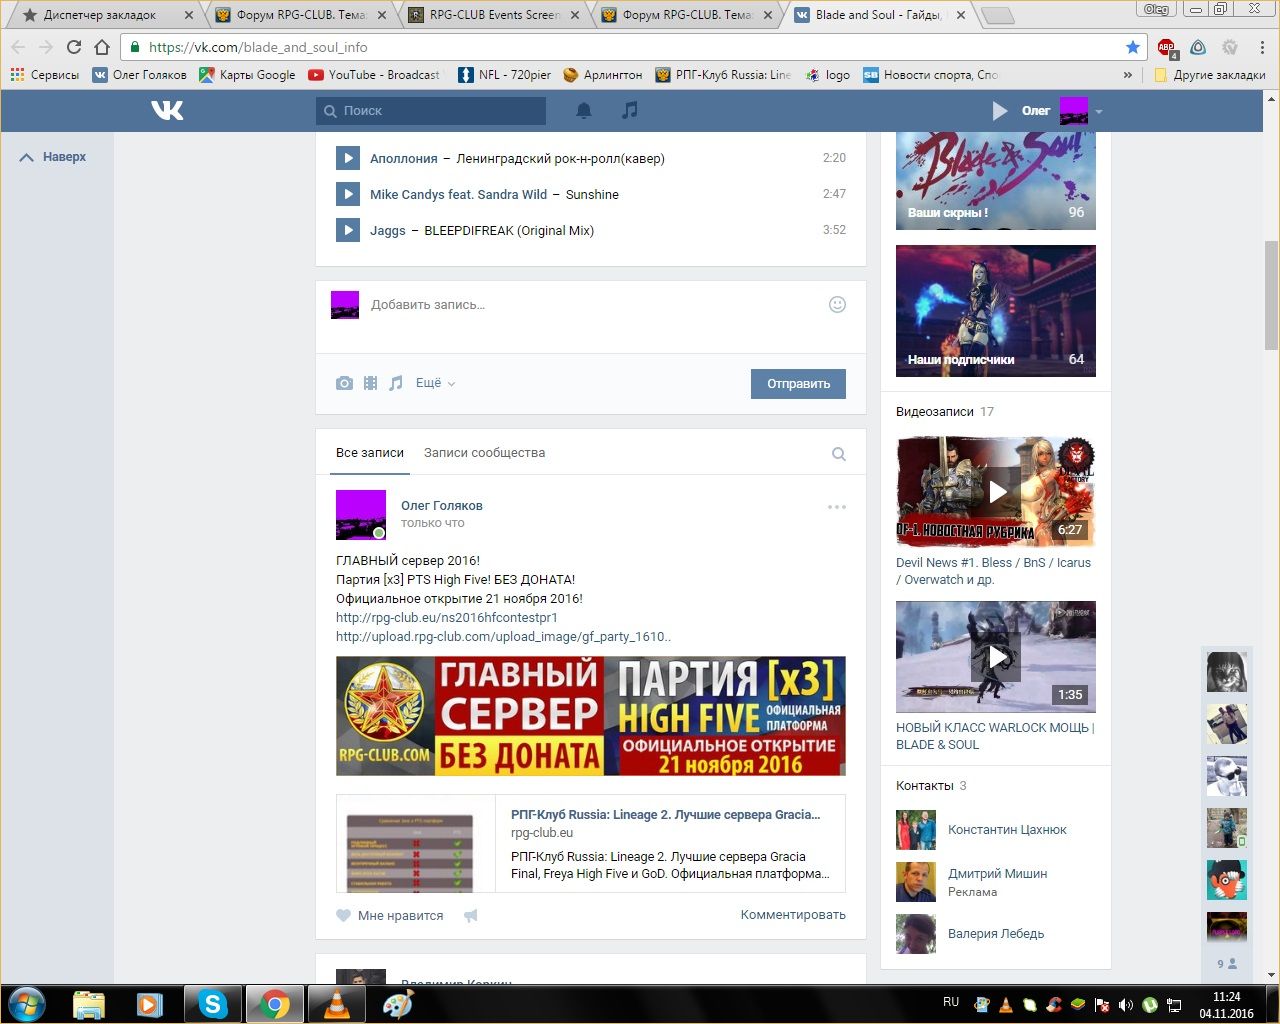This screenshot has width=1280, height=1024.
Task: Open YouTube - Broadcast bookmark
Action: 374,75
